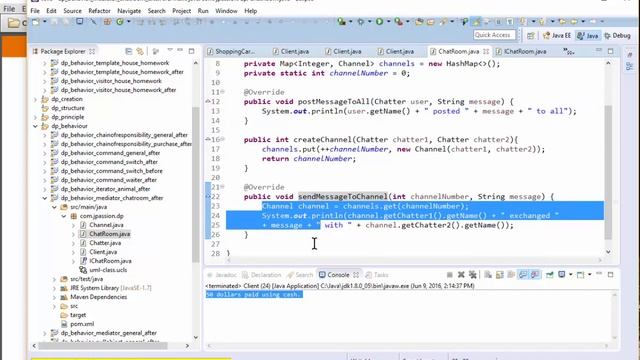Collapse the dp_behaviour folder
Image resolution: width=640 pixels, height=360 pixels.
coord(35,126)
